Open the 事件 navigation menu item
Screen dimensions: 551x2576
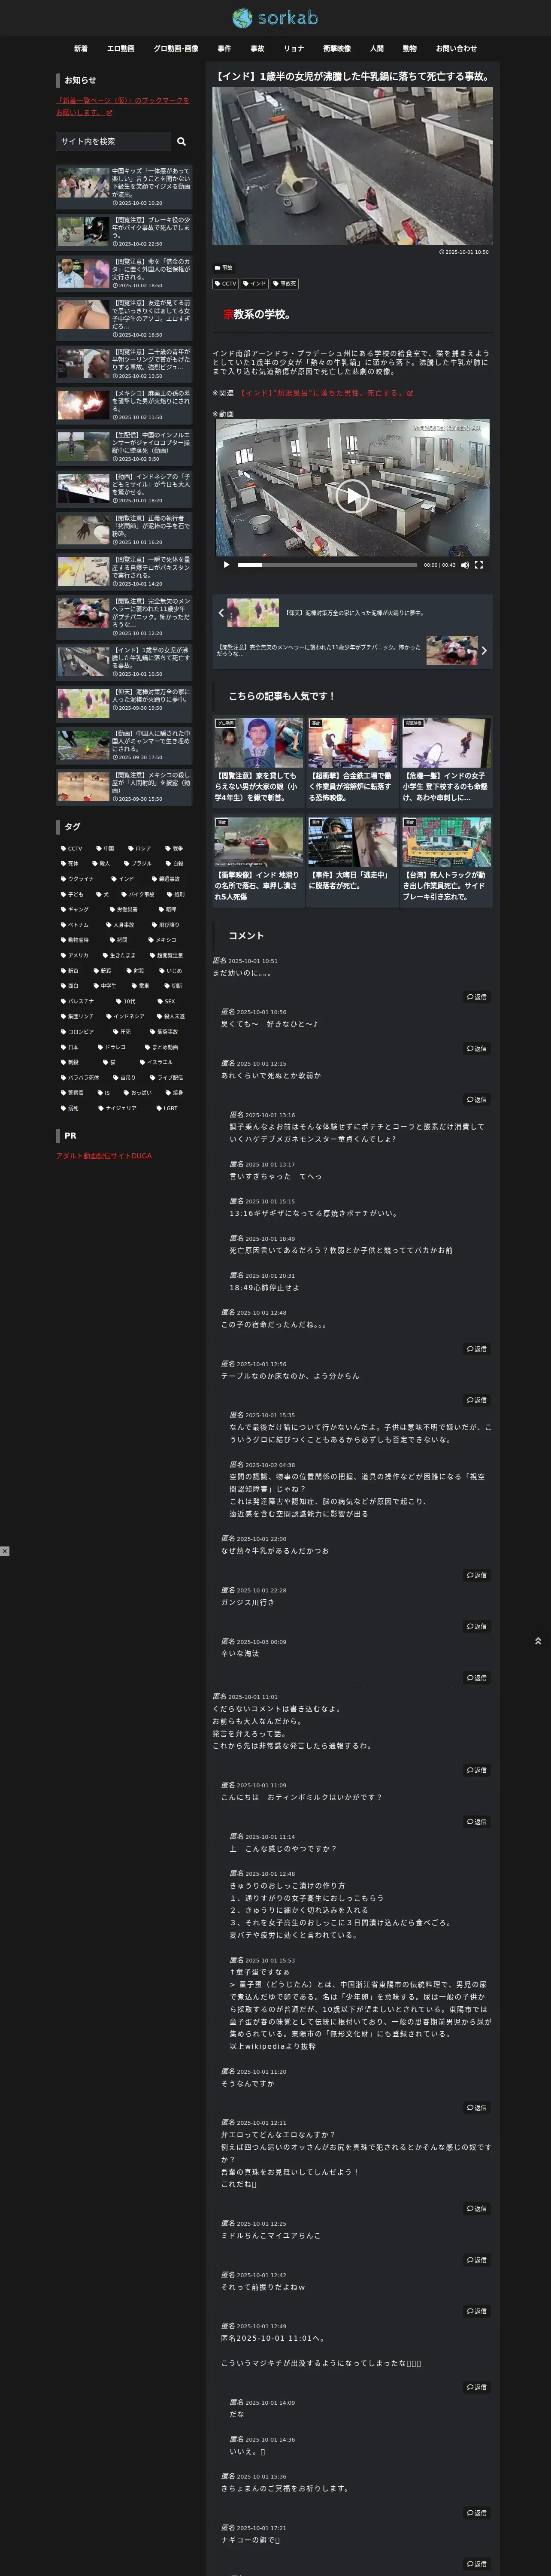(x=224, y=48)
